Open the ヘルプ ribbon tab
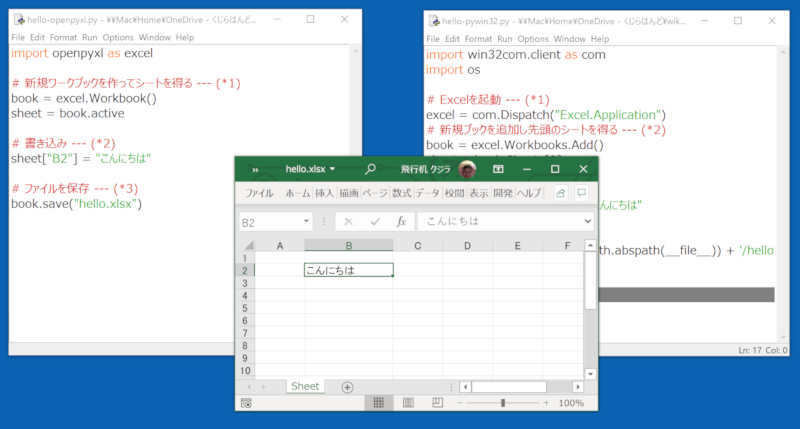This screenshot has width=800, height=429. [x=529, y=193]
